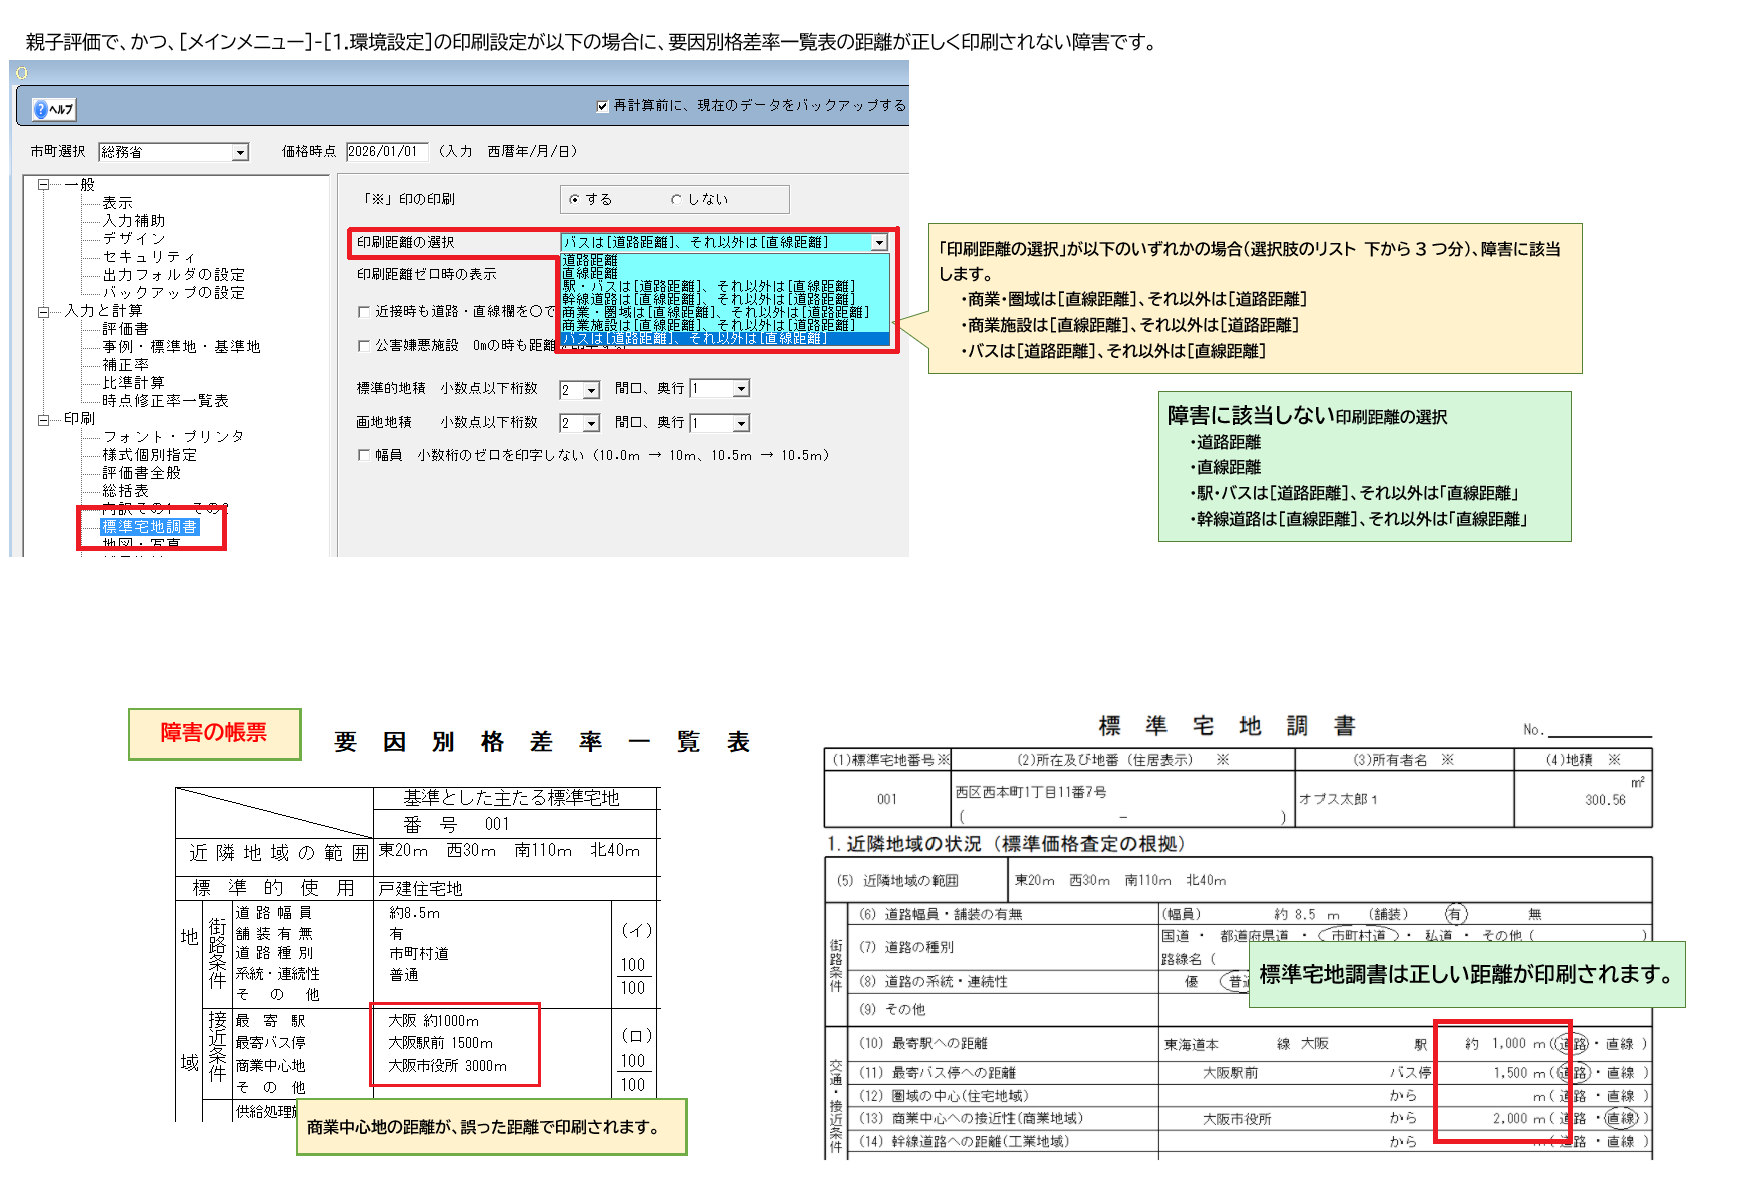Select the する radio button
The image size is (1739, 1182).
tap(574, 200)
